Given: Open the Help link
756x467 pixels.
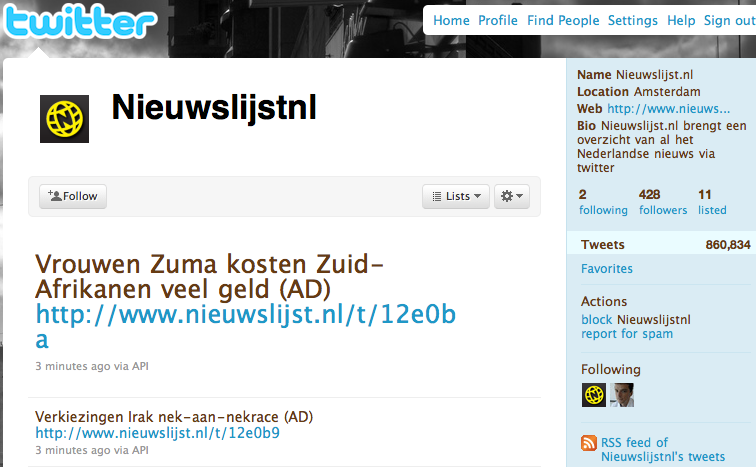Looking at the screenshot, I should click(x=681, y=20).
